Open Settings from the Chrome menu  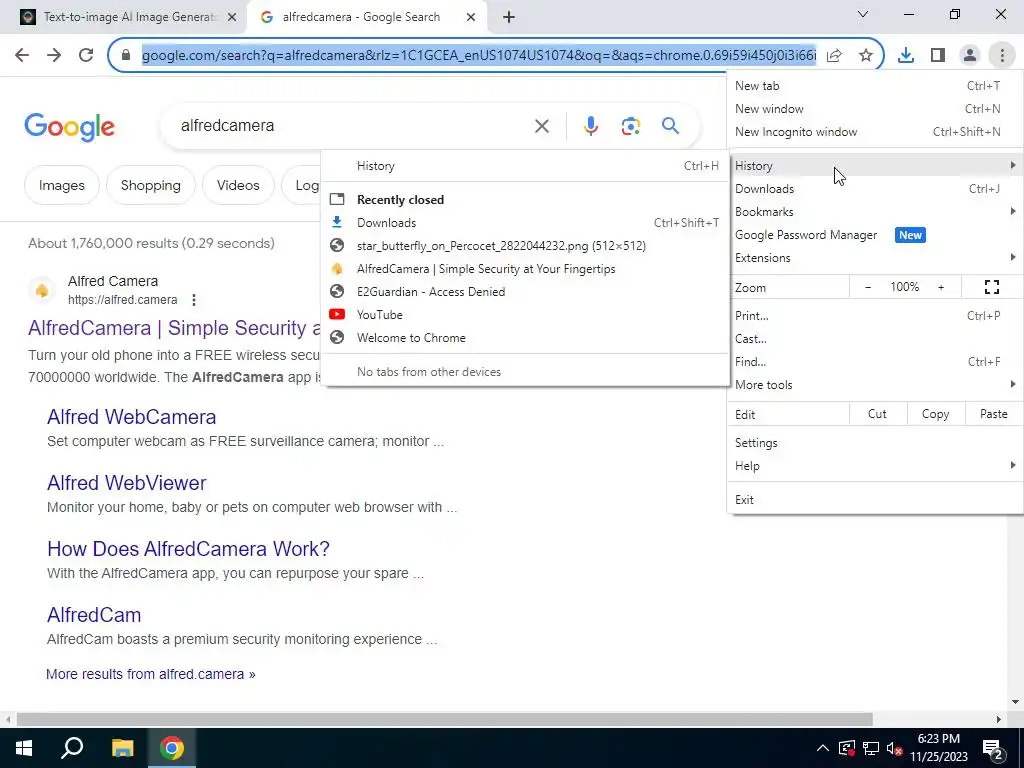(x=875, y=443)
